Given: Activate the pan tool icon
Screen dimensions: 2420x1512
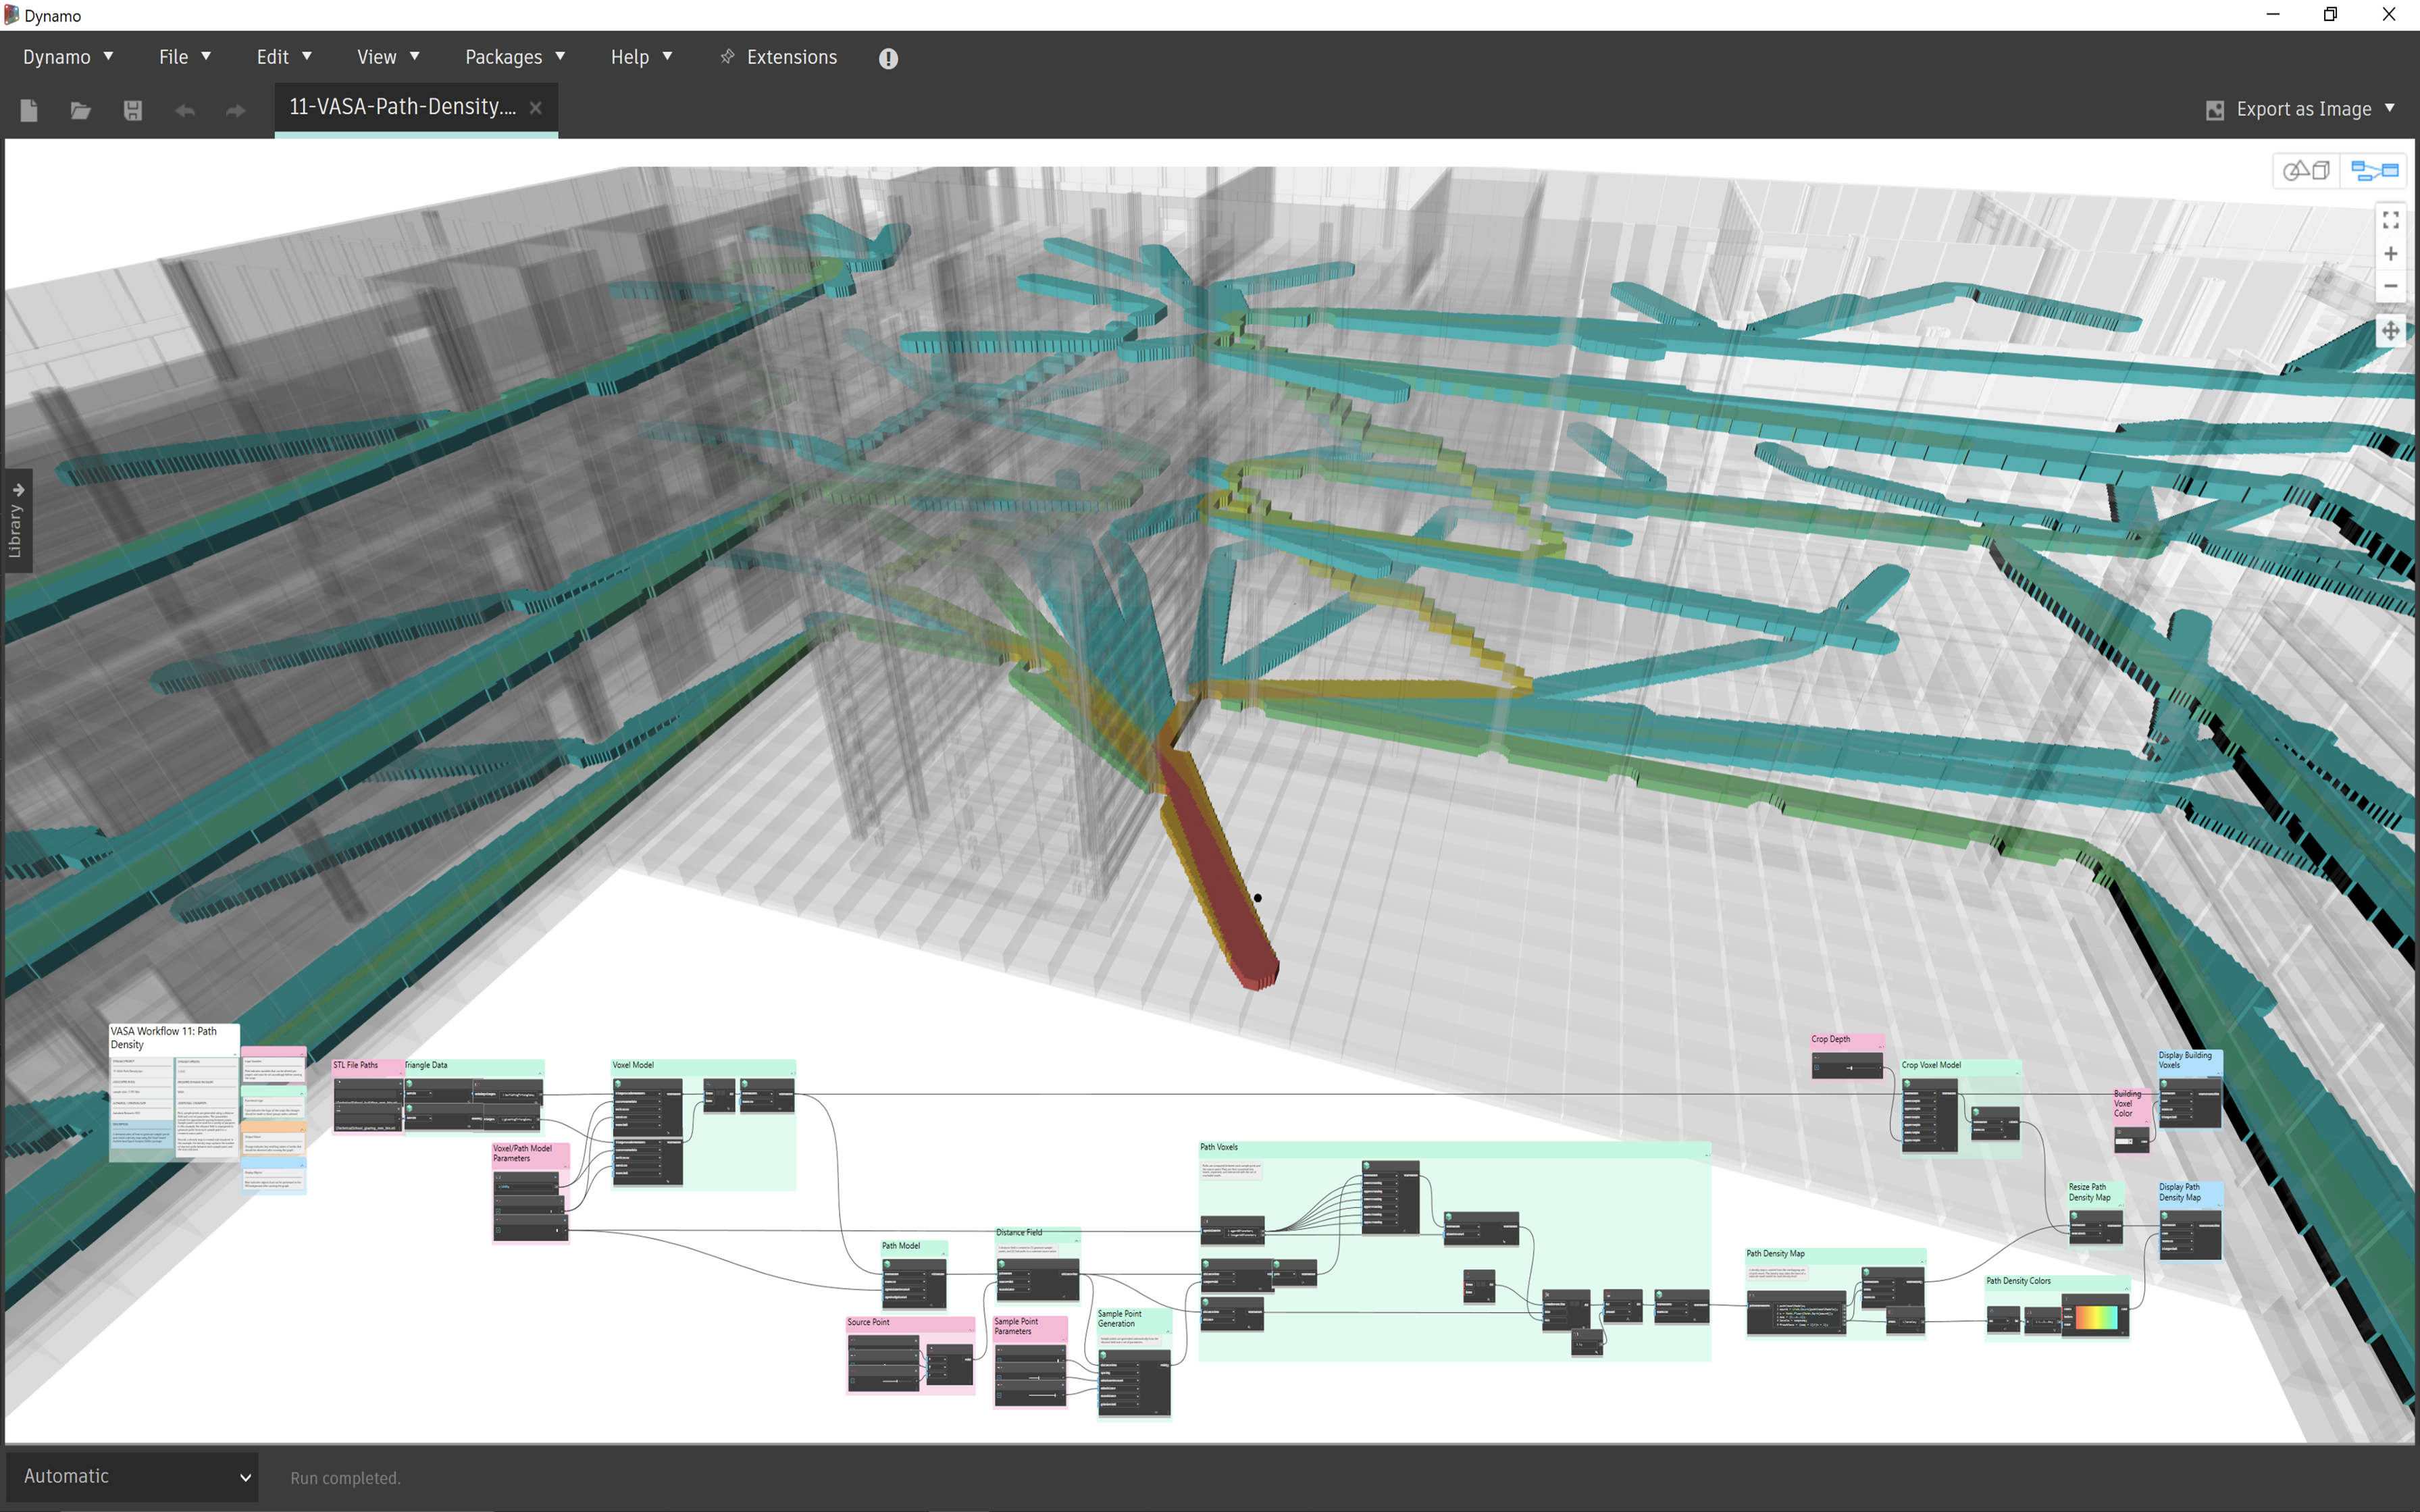Looking at the screenshot, I should click(x=2390, y=331).
